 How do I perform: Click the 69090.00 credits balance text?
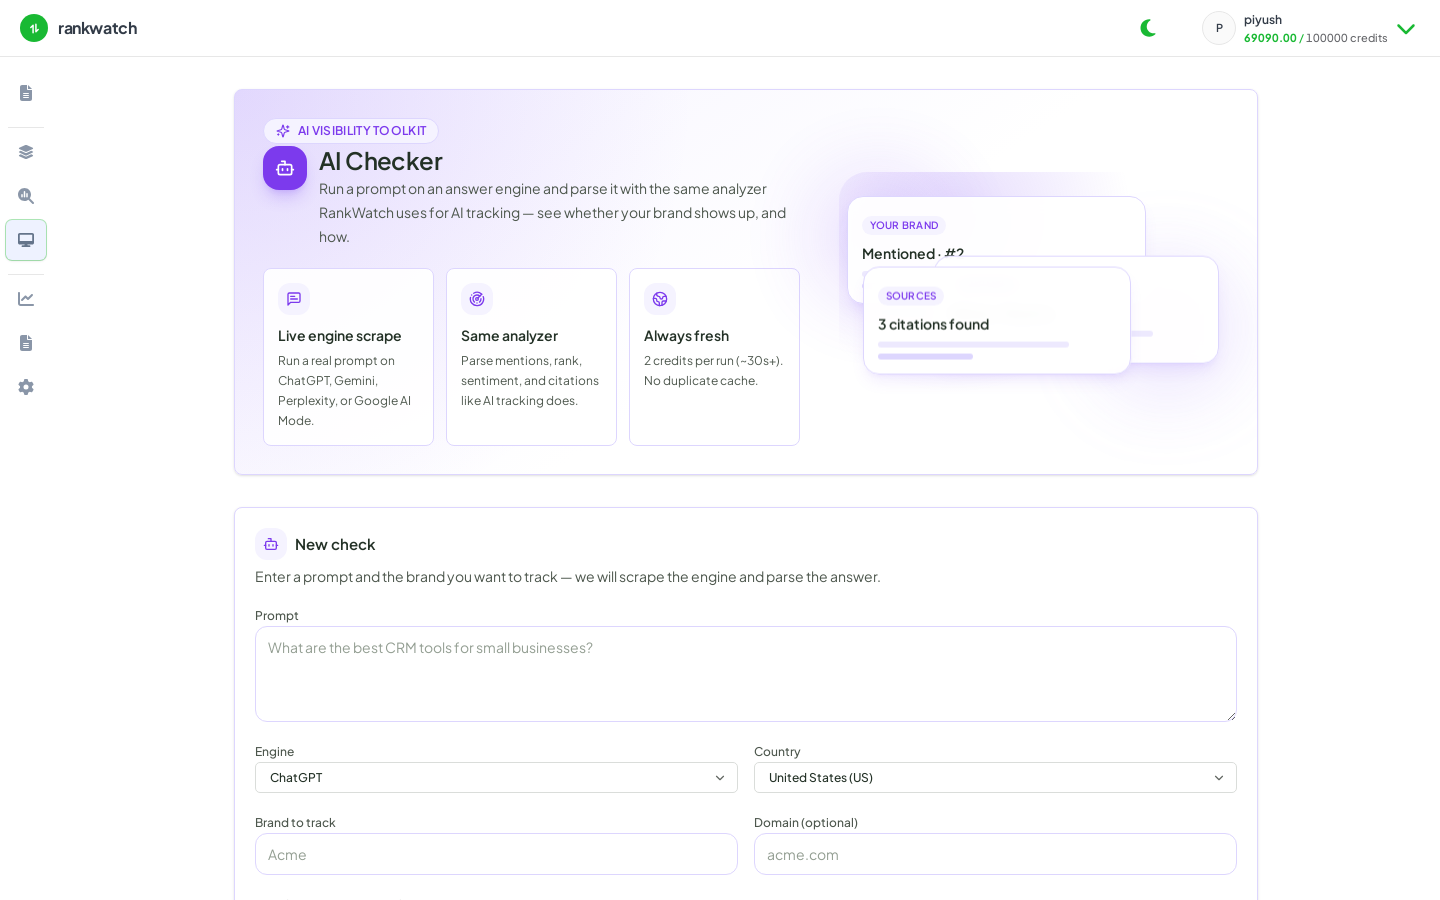coord(1270,38)
